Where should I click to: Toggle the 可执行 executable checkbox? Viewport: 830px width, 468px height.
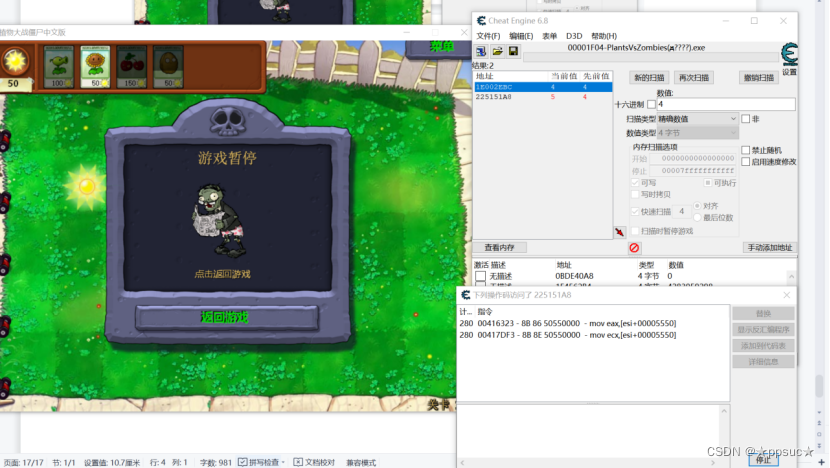coord(708,183)
